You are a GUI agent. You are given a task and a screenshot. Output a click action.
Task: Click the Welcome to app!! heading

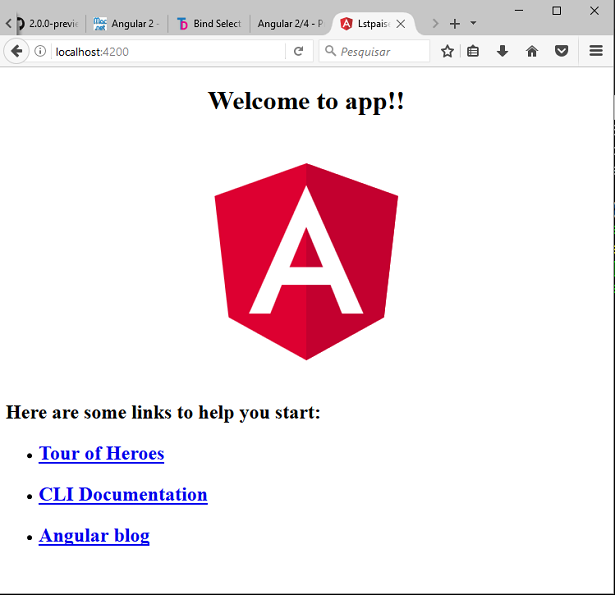click(306, 101)
